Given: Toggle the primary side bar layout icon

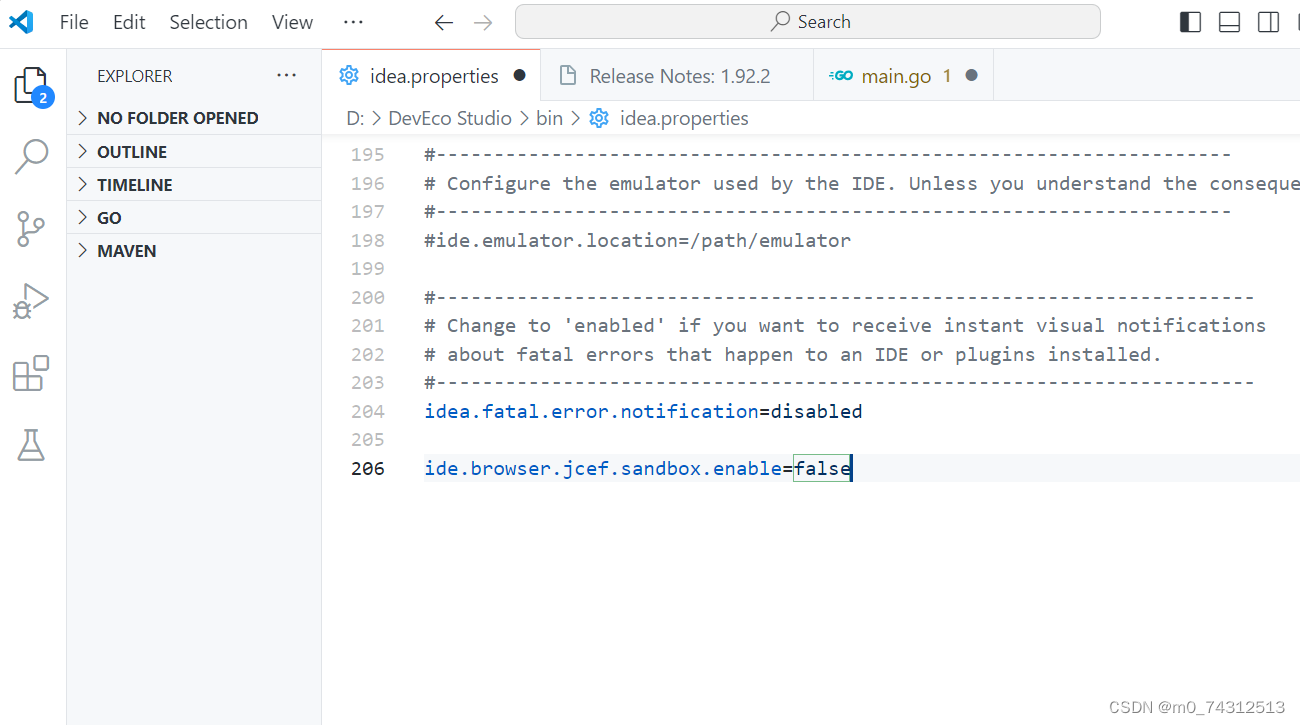Looking at the screenshot, I should click(x=1190, y=22).
